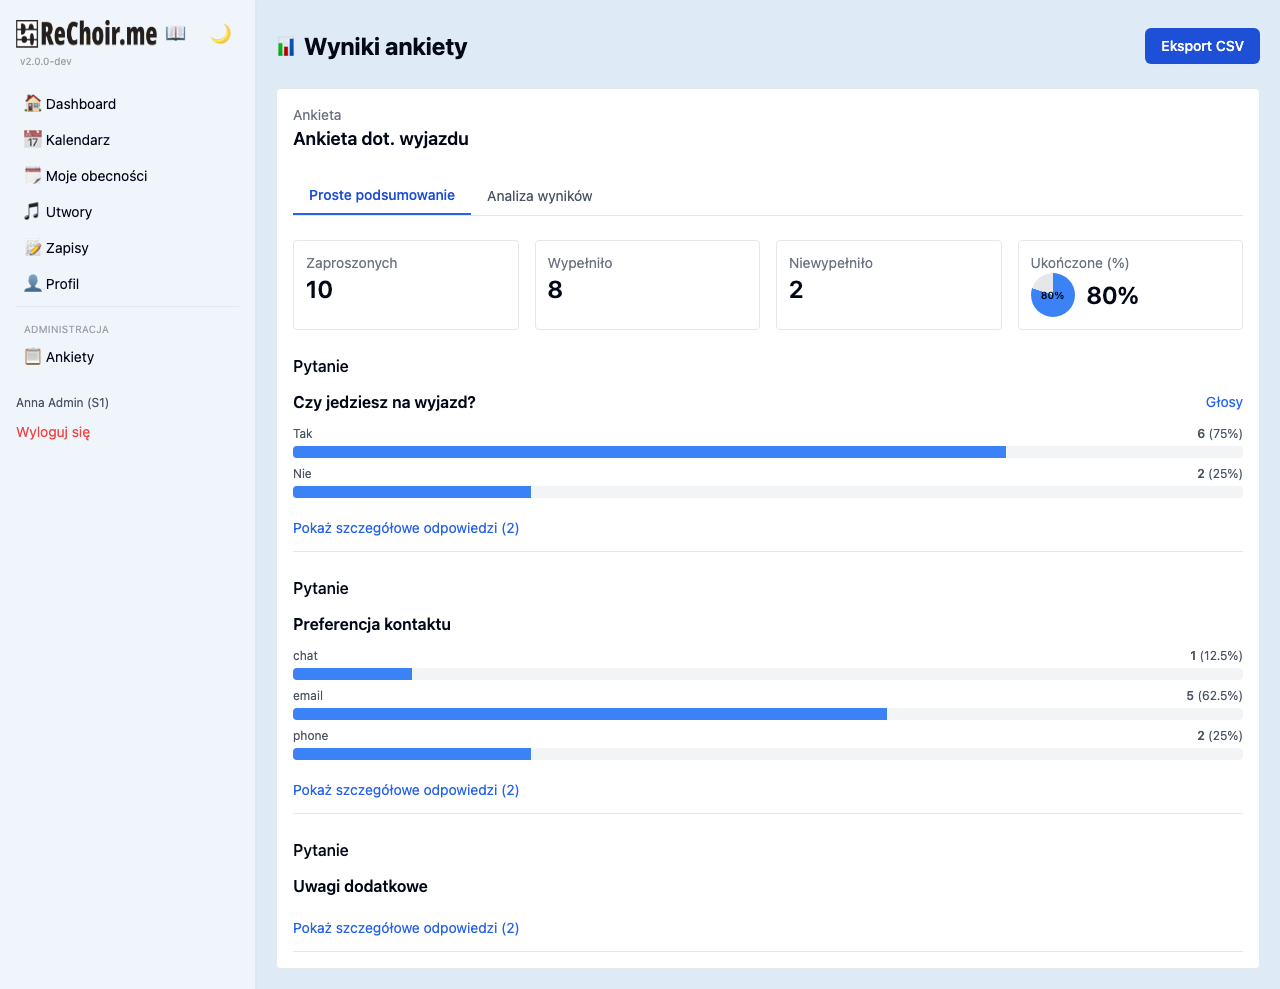Click the Profil person icon

(x=33, y=283)
